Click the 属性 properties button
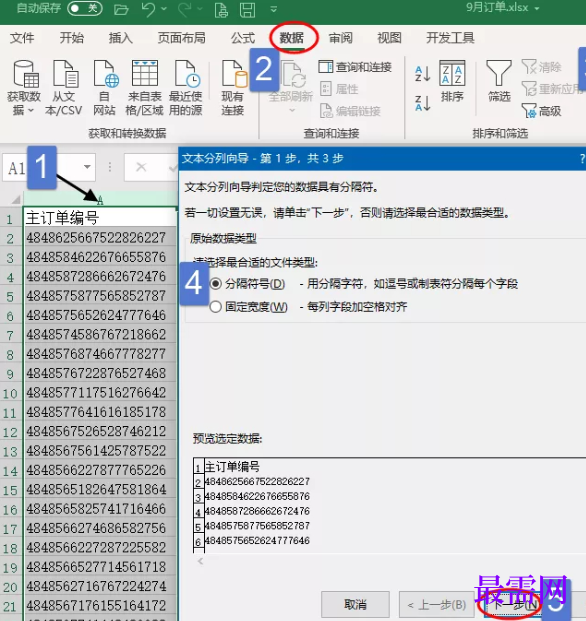The width and height of the screenshot is (586, 621). coord(339,89)
